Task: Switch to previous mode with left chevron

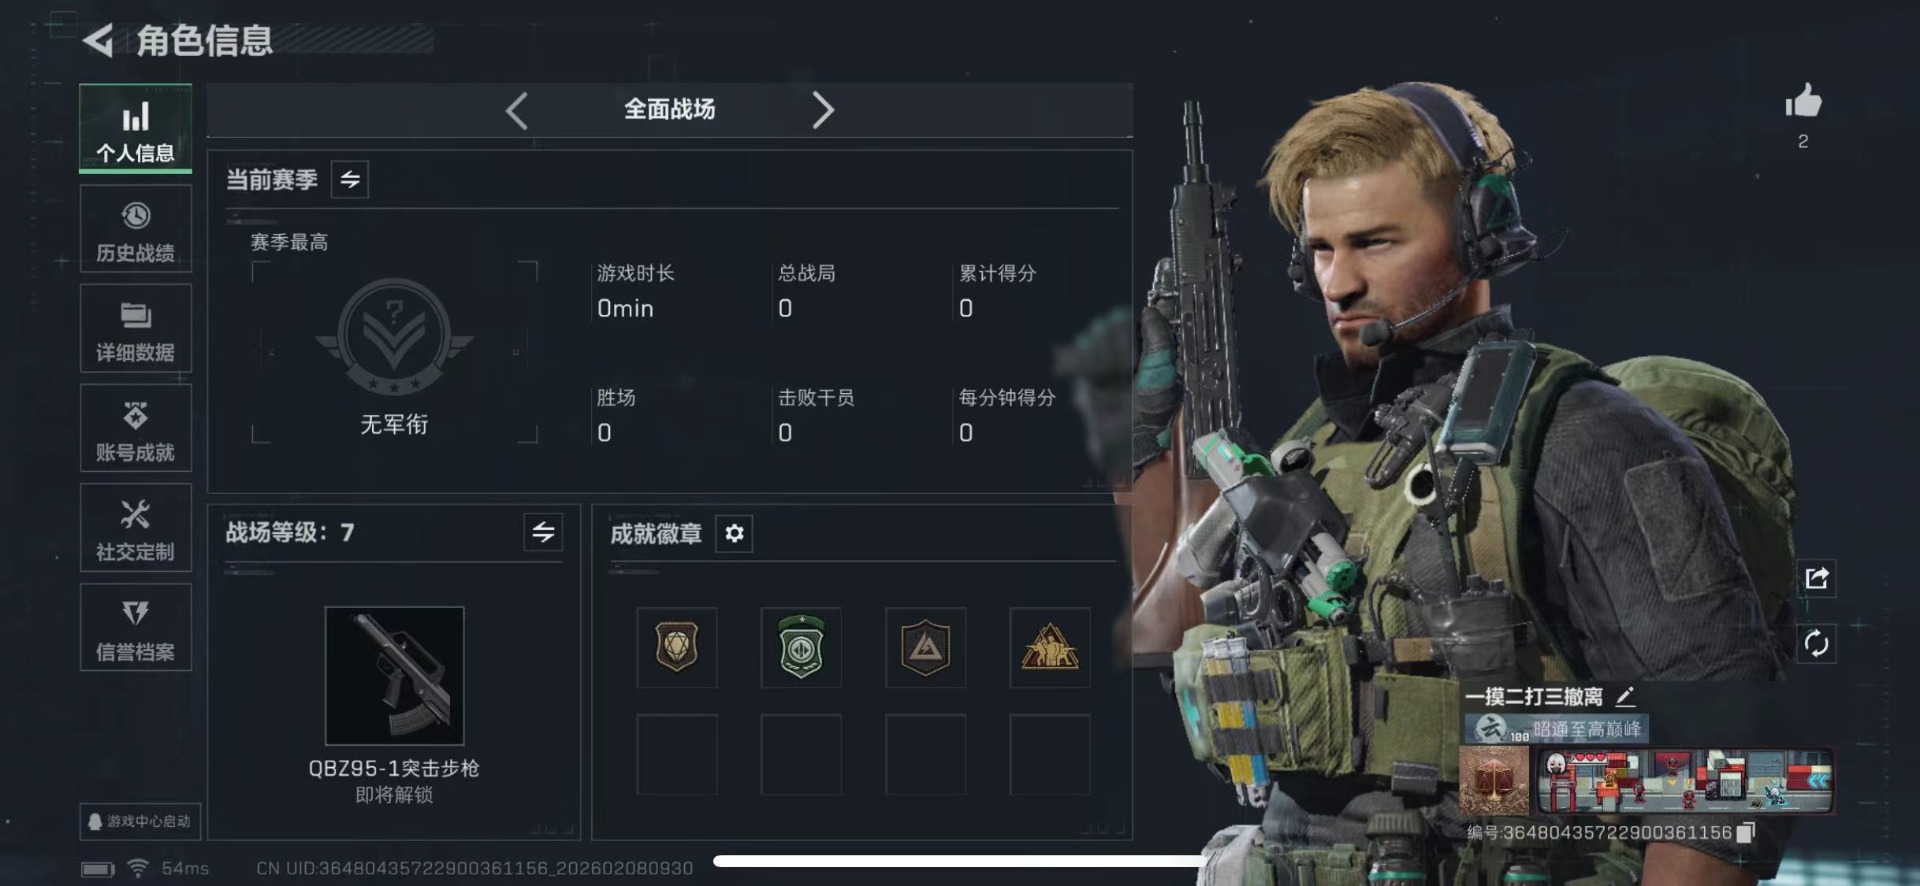Action: [x=517, y=110]
